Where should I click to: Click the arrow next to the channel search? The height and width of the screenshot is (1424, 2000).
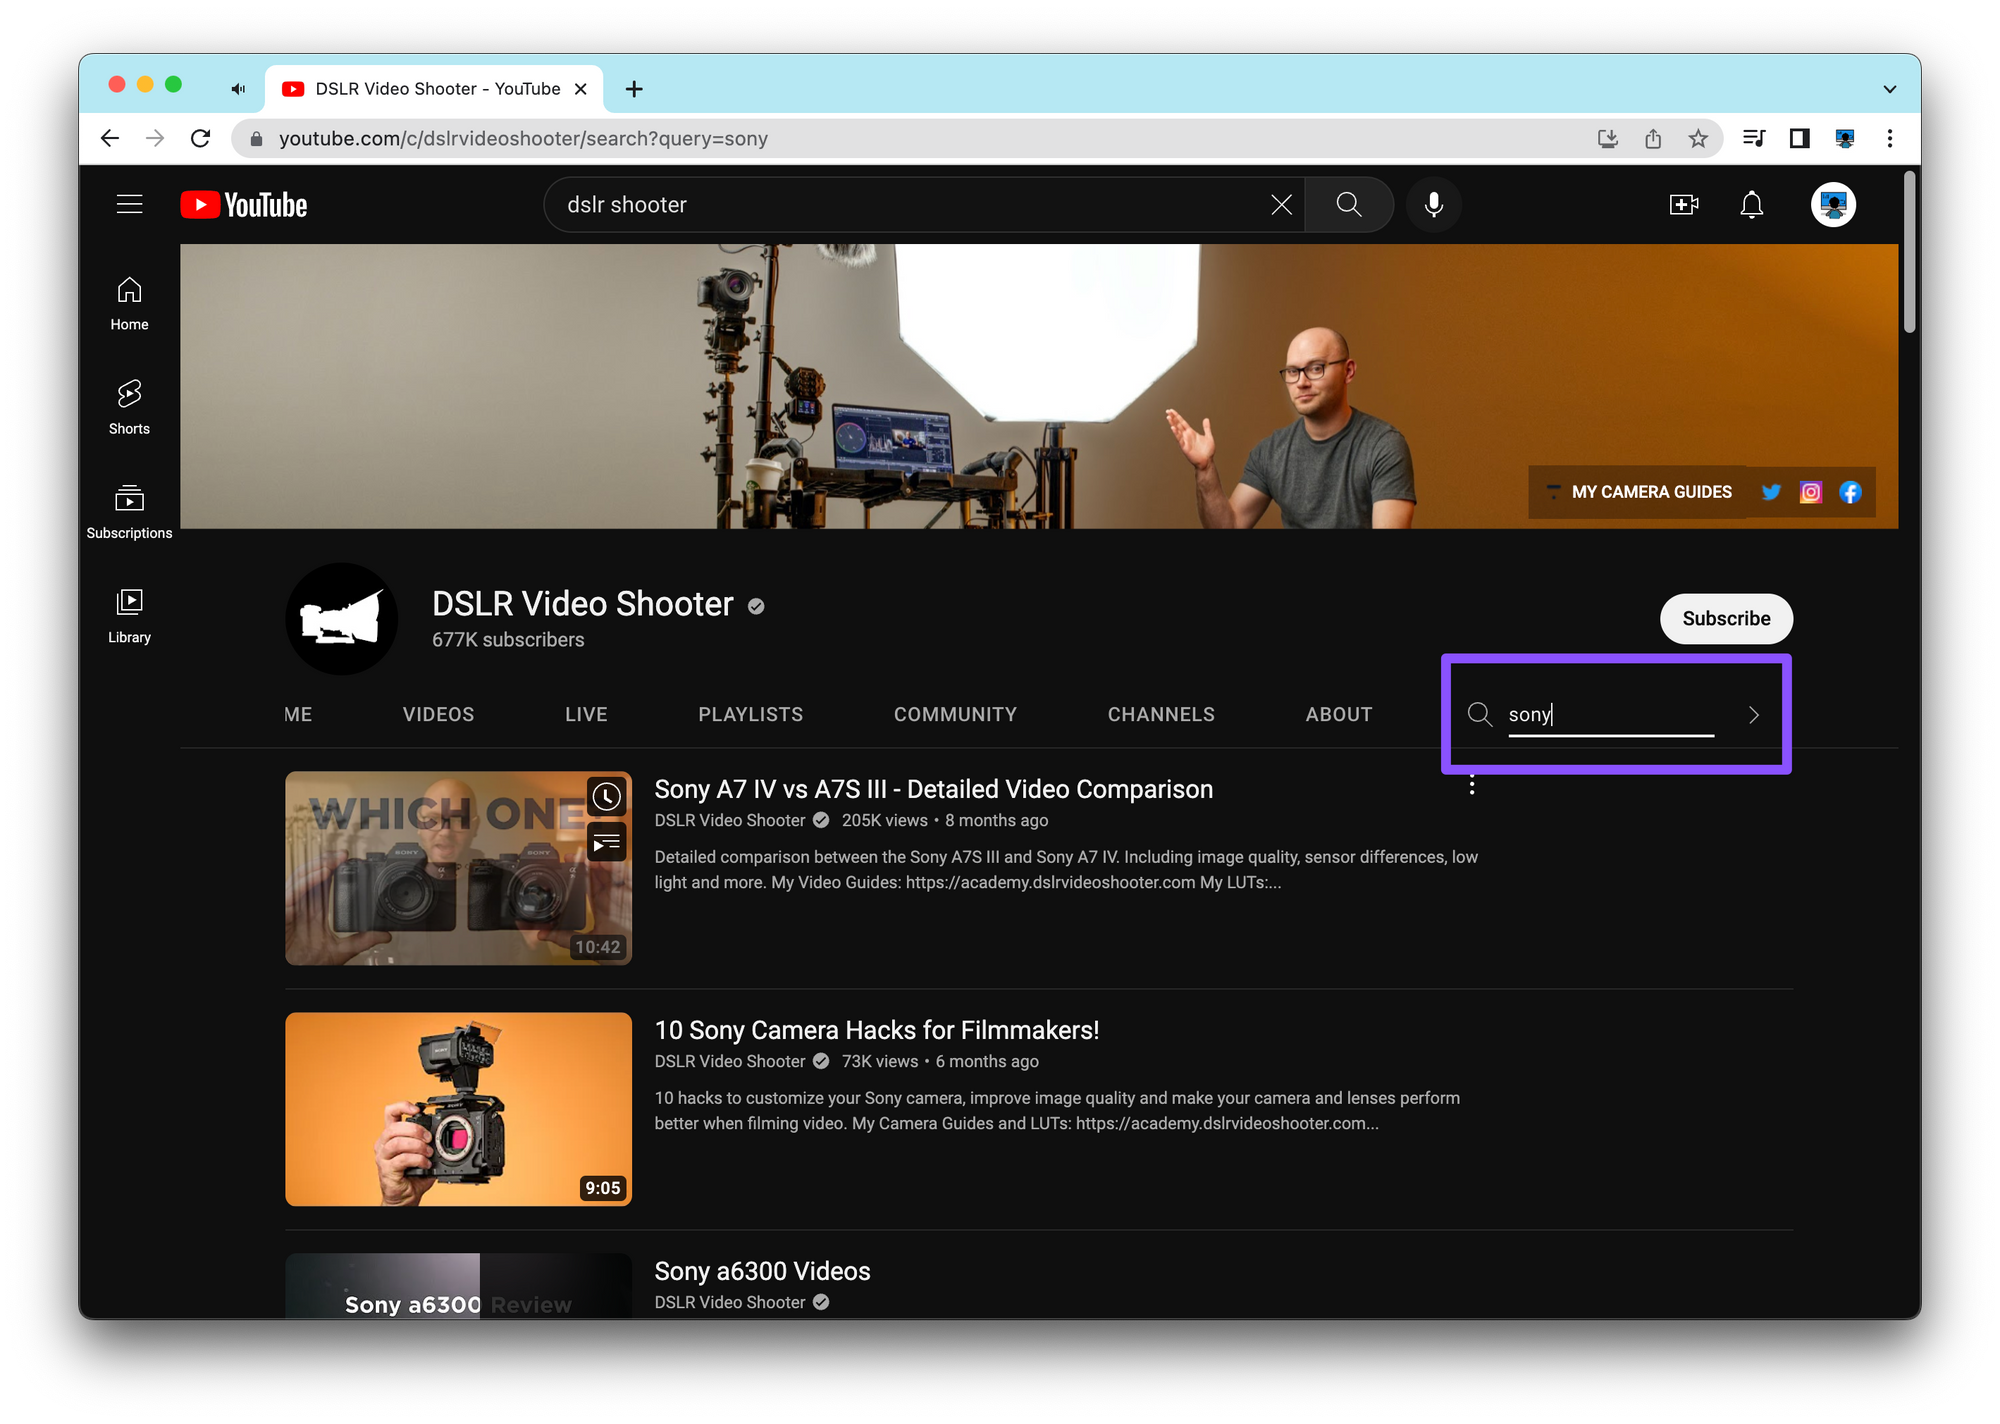click(x=1753, y=715)
